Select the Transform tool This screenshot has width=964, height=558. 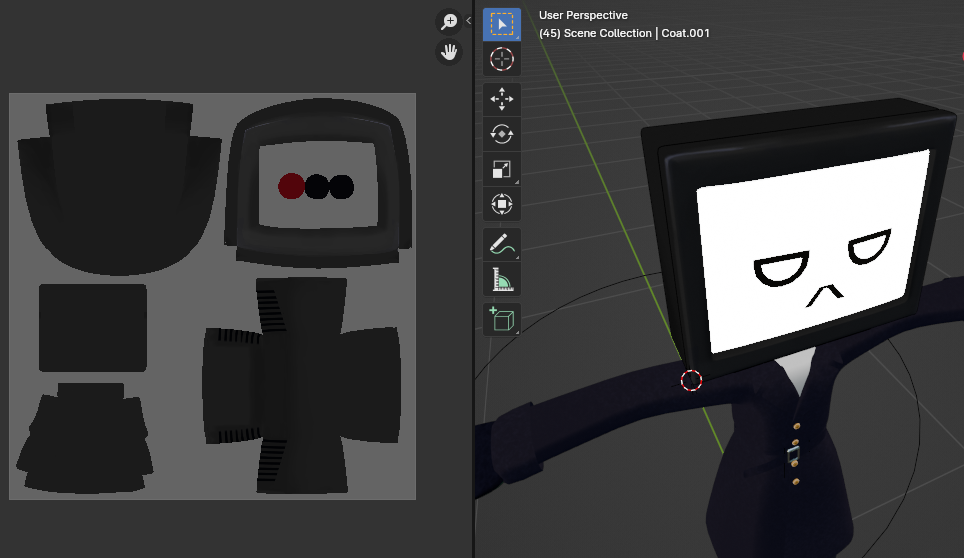click(x=502, y=204)
